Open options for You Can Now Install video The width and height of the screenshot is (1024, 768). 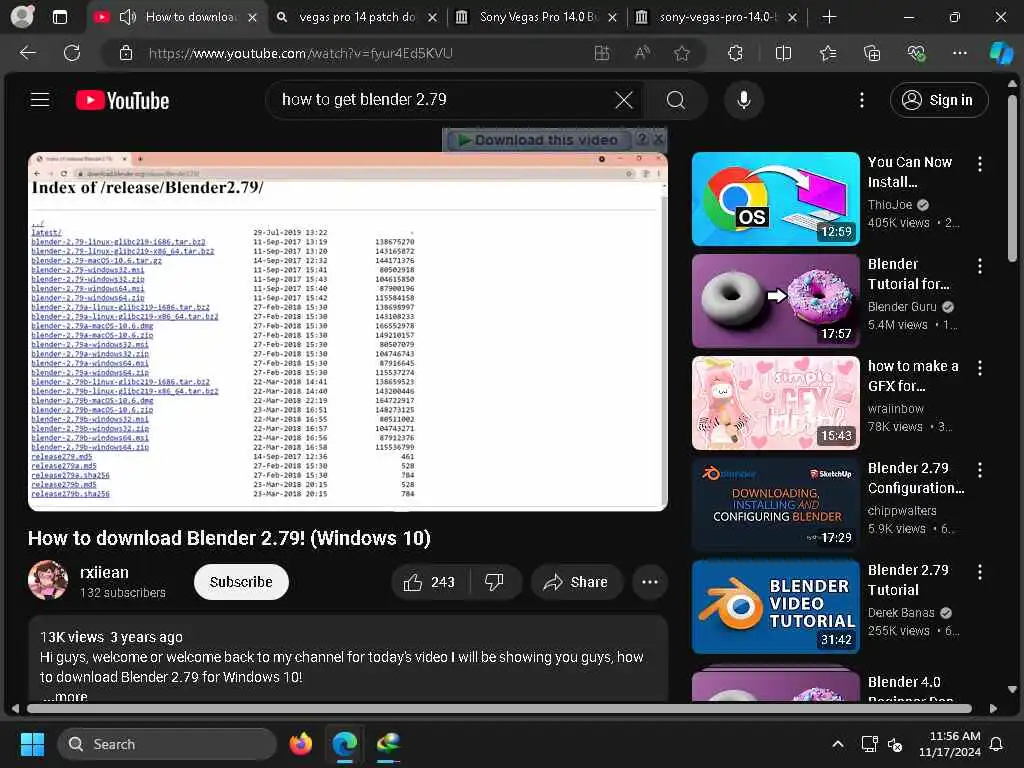click(980, 164)
